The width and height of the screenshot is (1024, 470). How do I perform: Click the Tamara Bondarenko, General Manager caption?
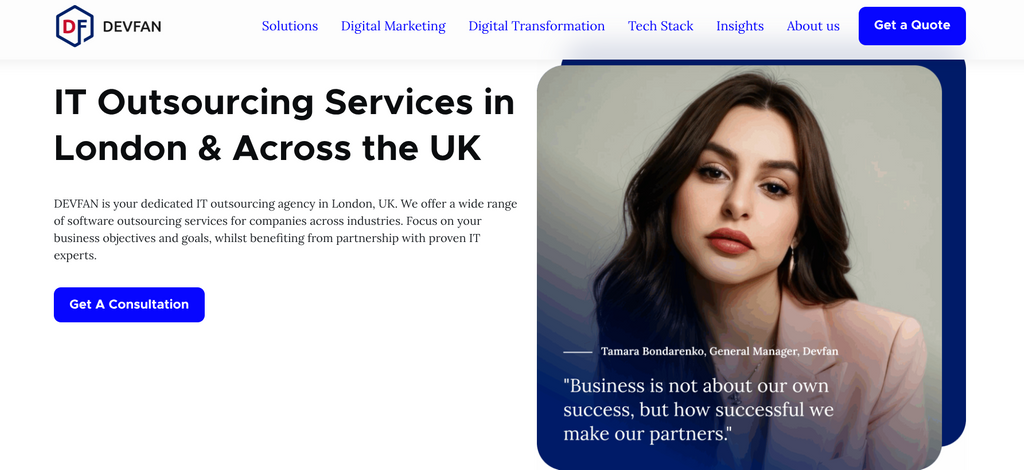coord(719,351)
